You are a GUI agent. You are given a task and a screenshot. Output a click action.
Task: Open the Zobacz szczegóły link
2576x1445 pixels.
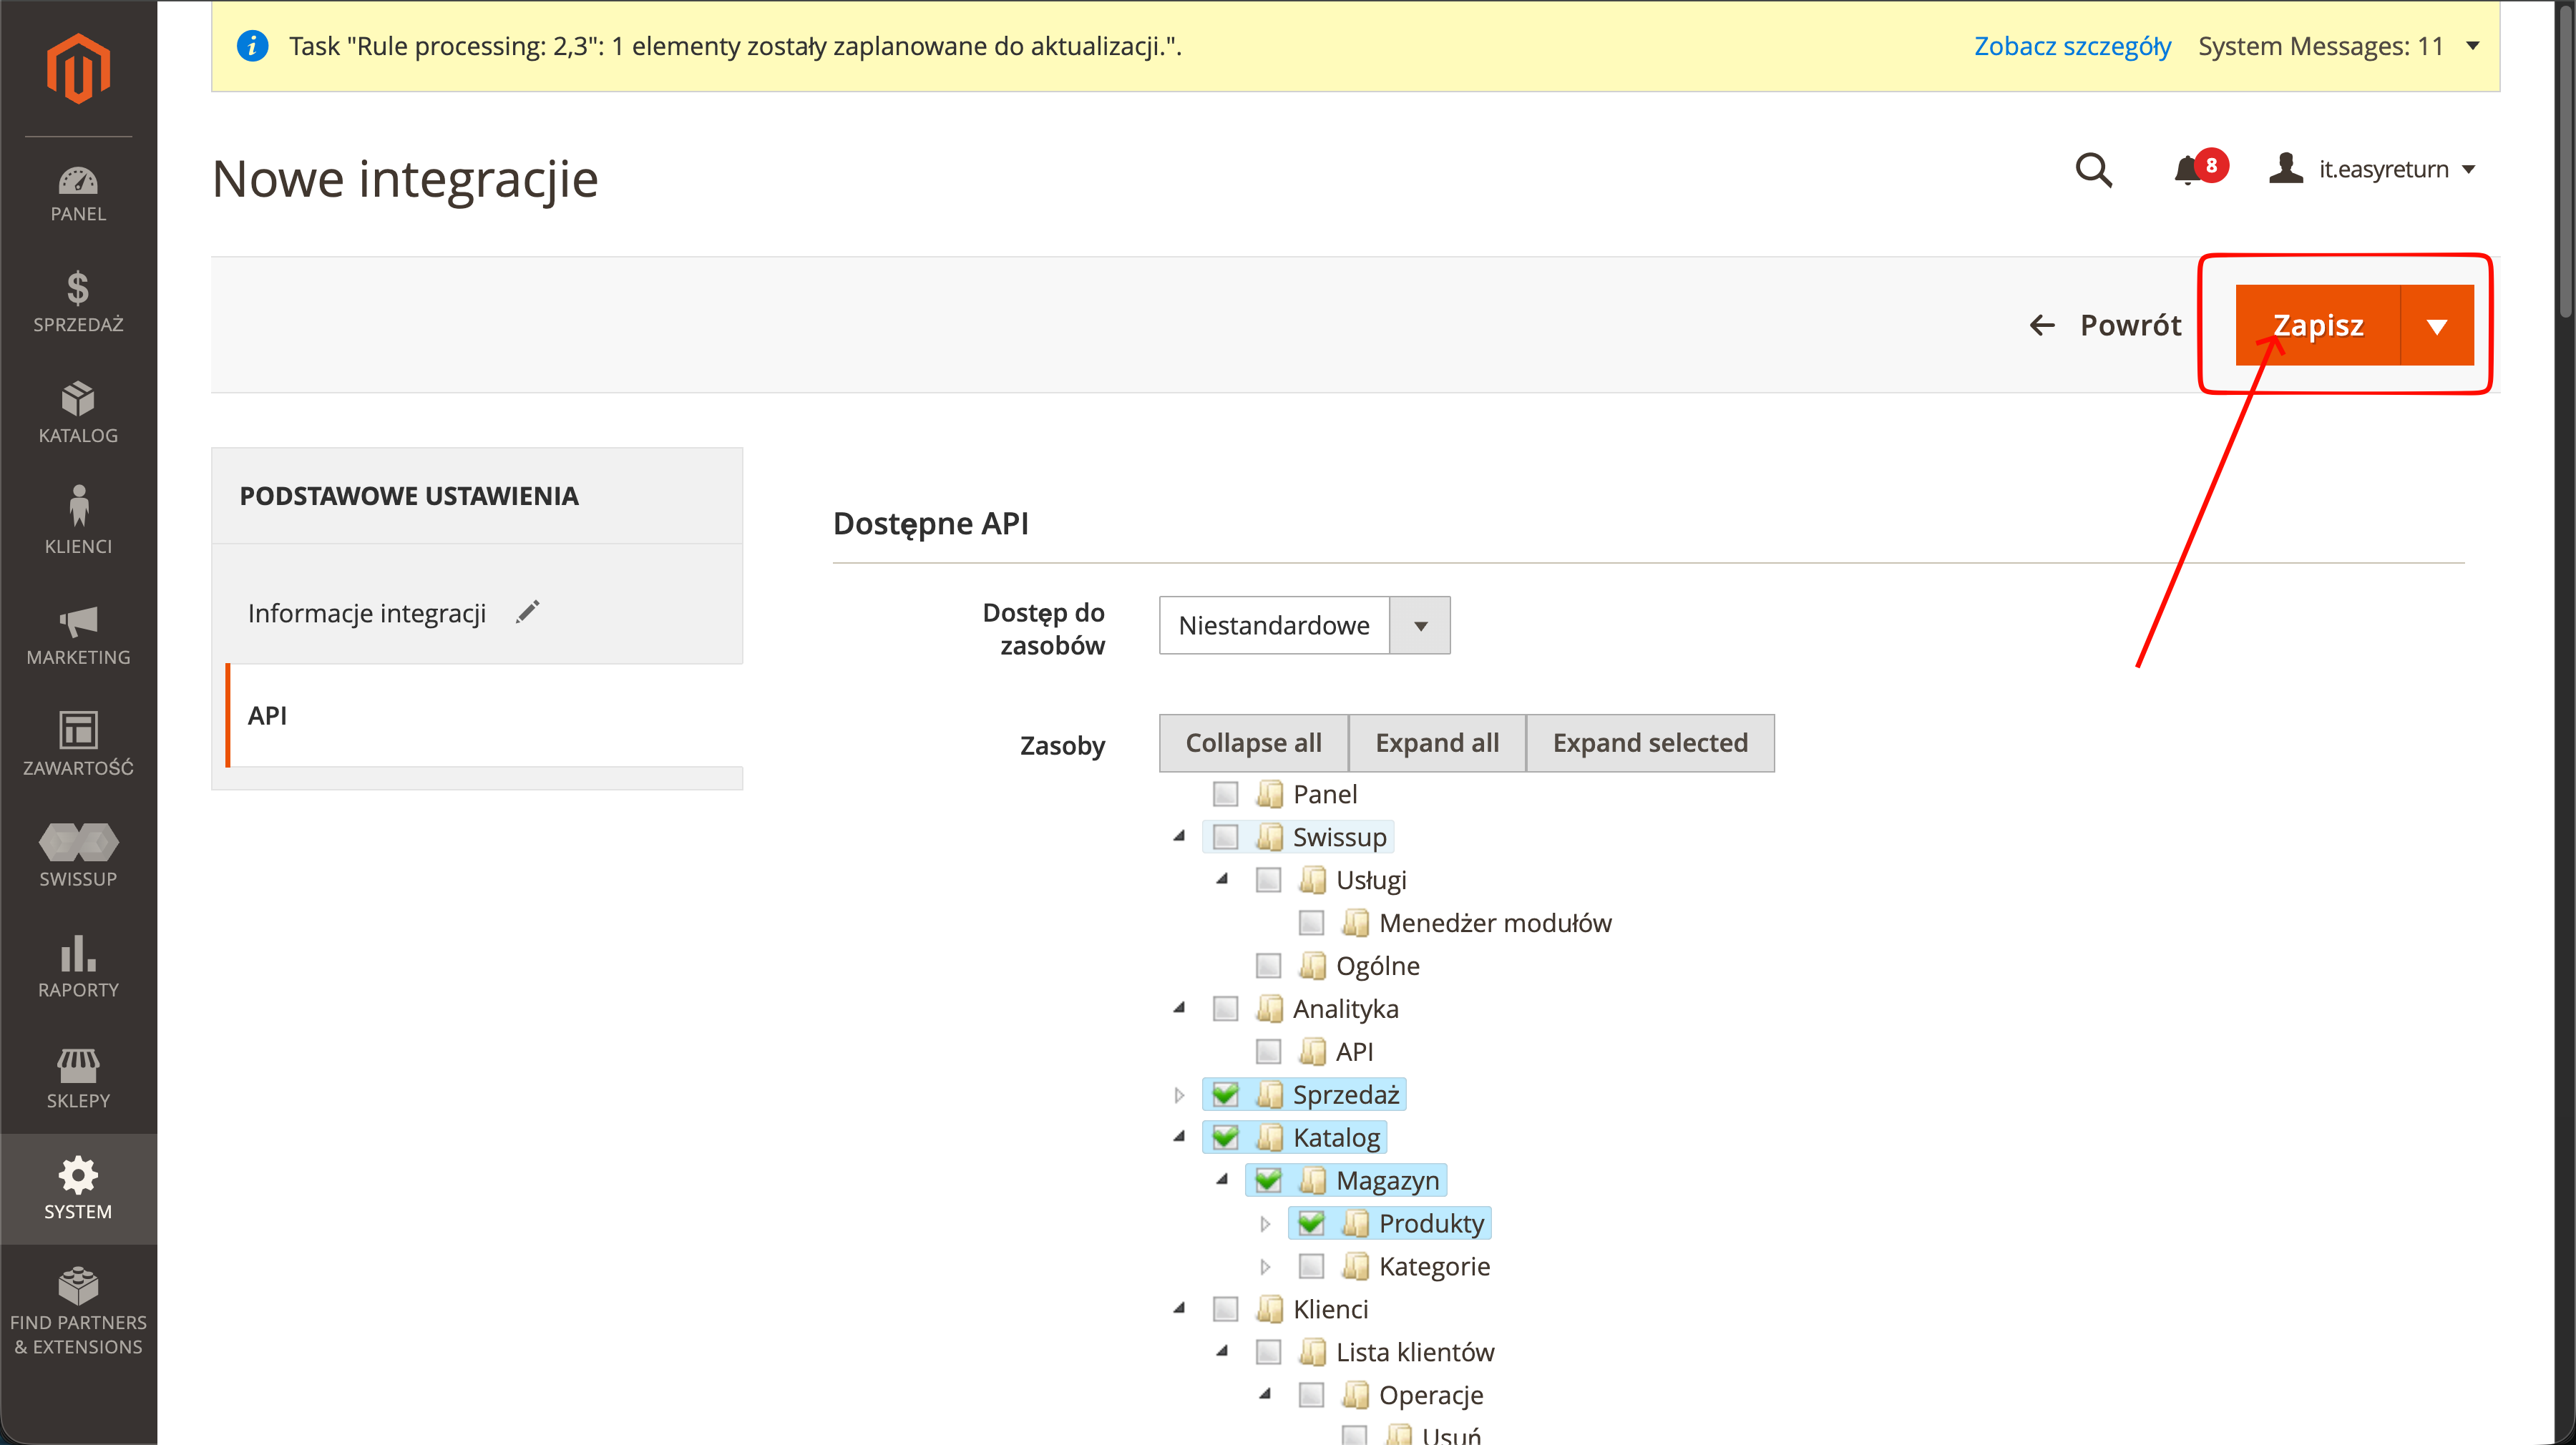pyautogui.click(x=2072, y=46)
